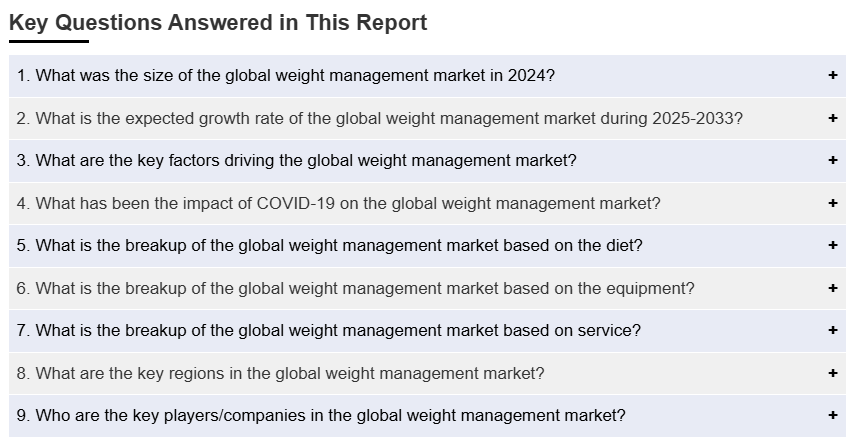Open the expected growth rate 2025-2033 question
Viewport: 854px width, 444px height.
[379, 118]
